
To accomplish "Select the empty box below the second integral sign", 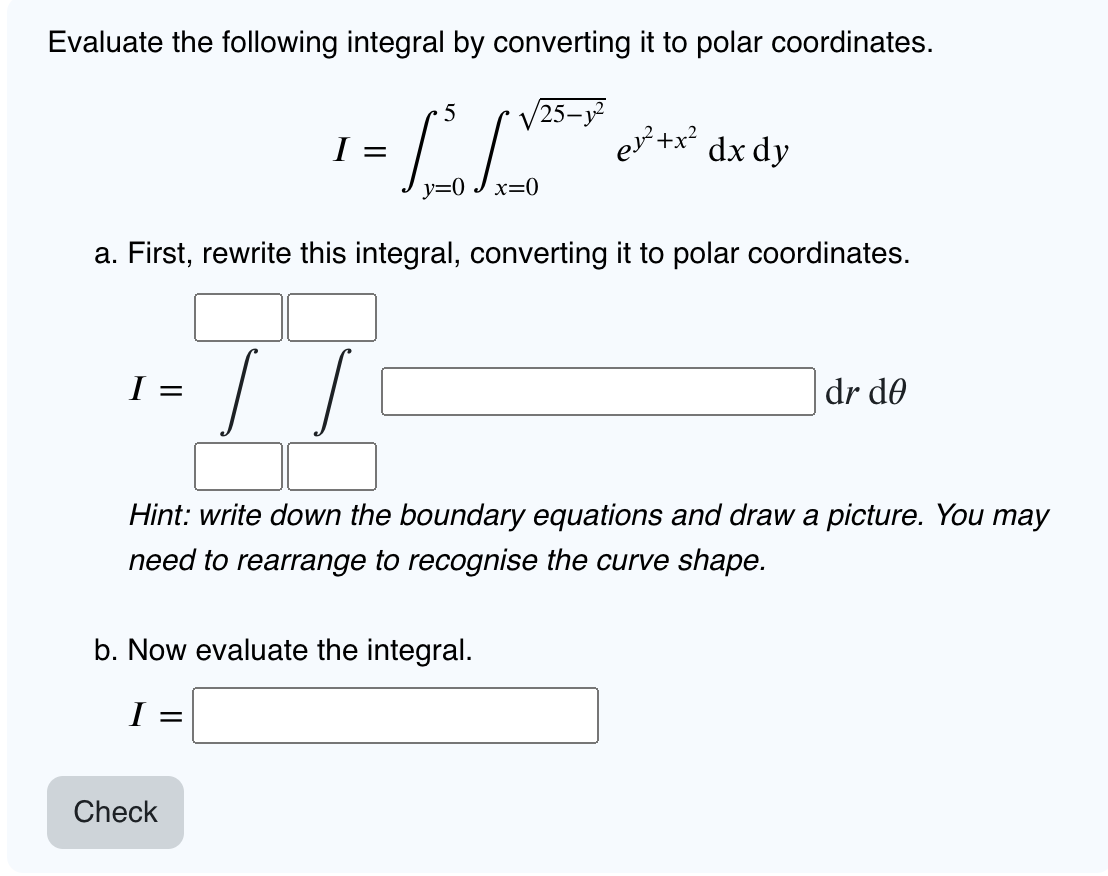I will coord(331,467).
